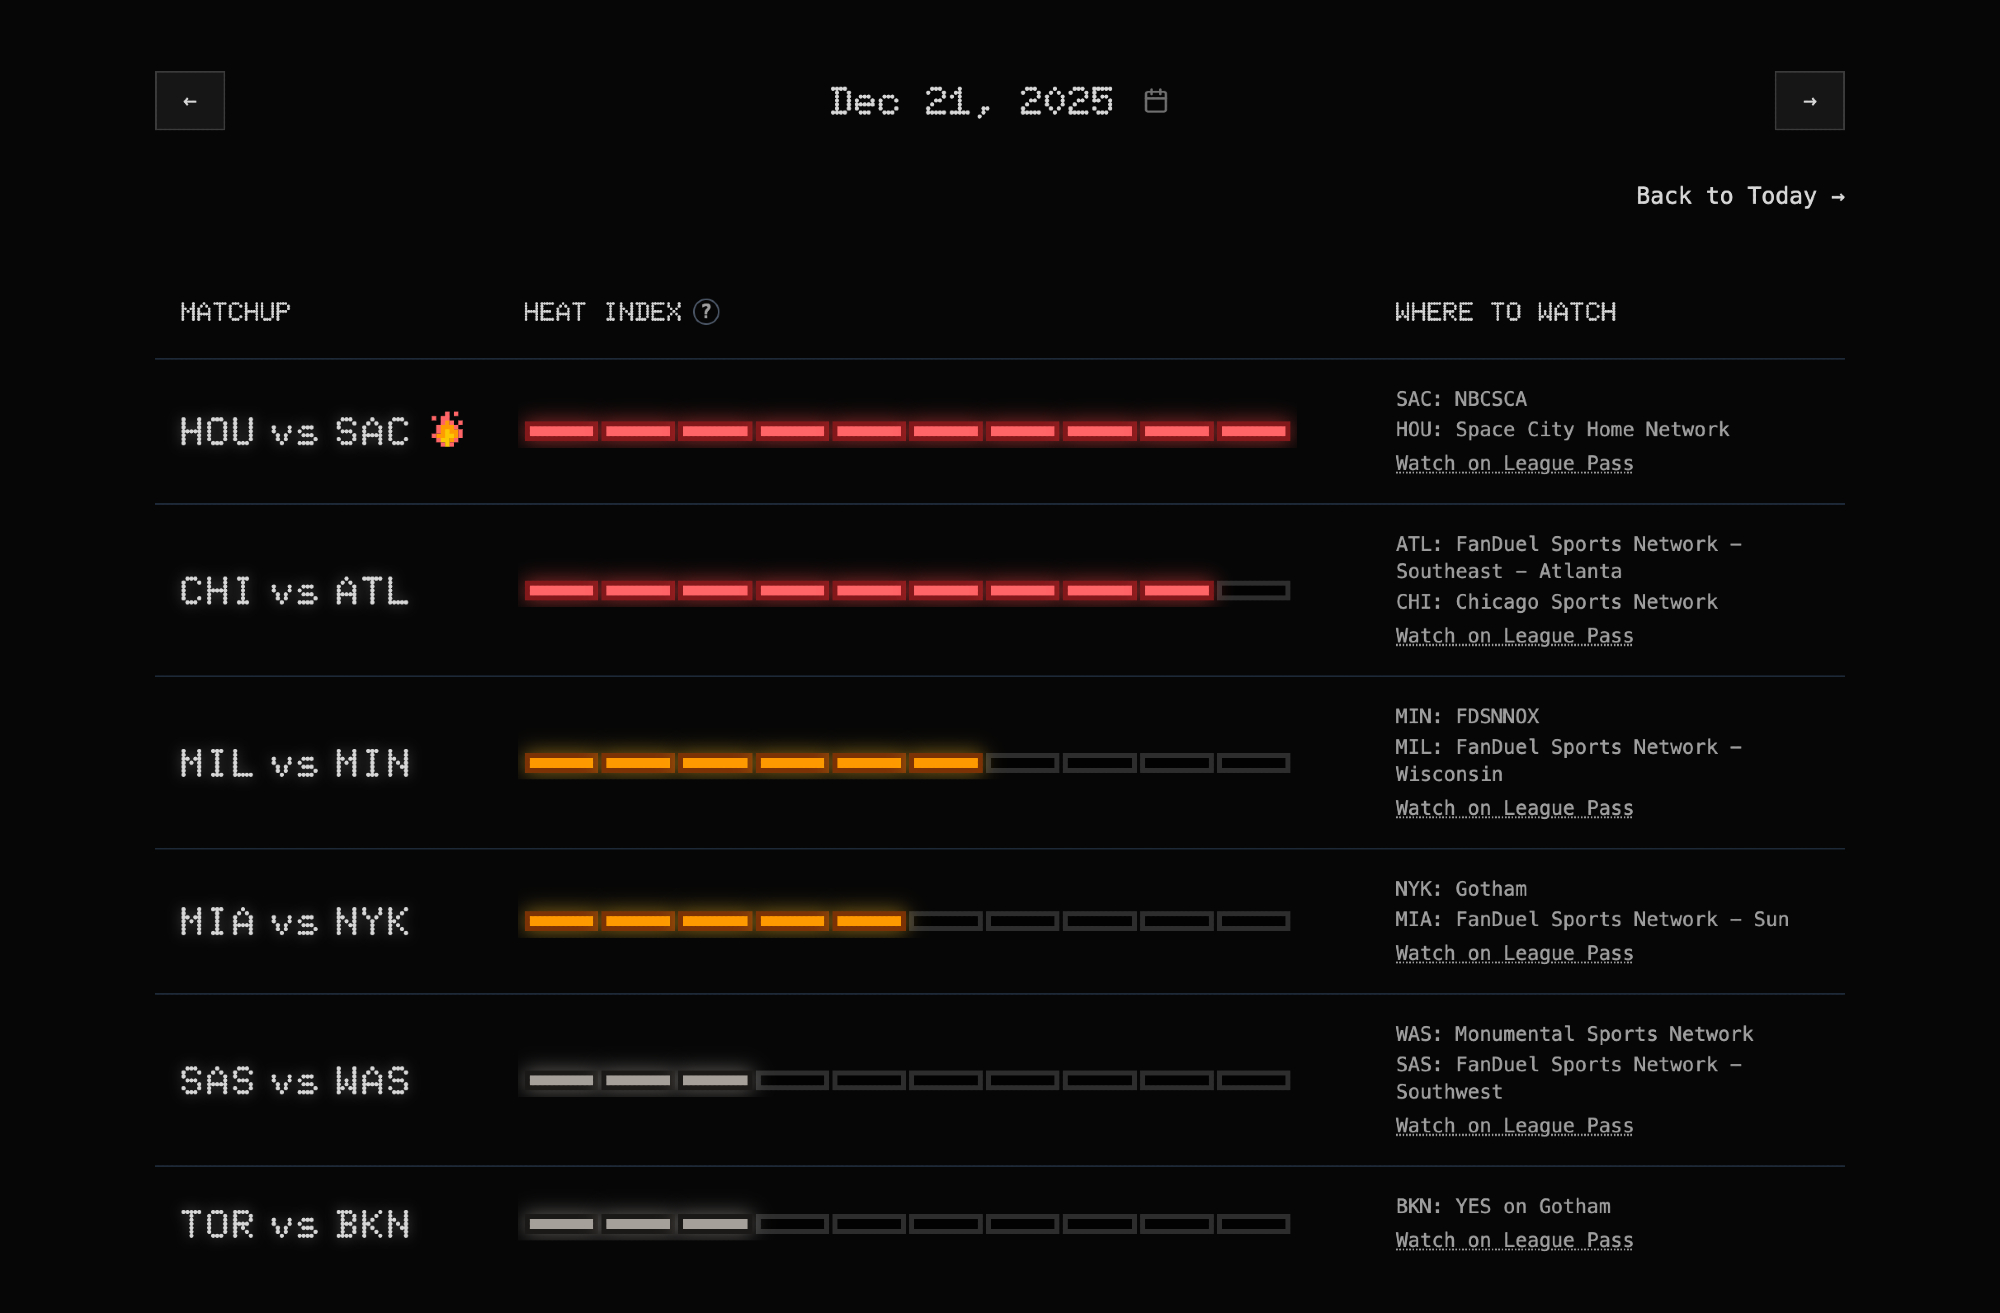
Task: Click the gray heat bar for SAS vs WAS
Action: coord(638,1080)
